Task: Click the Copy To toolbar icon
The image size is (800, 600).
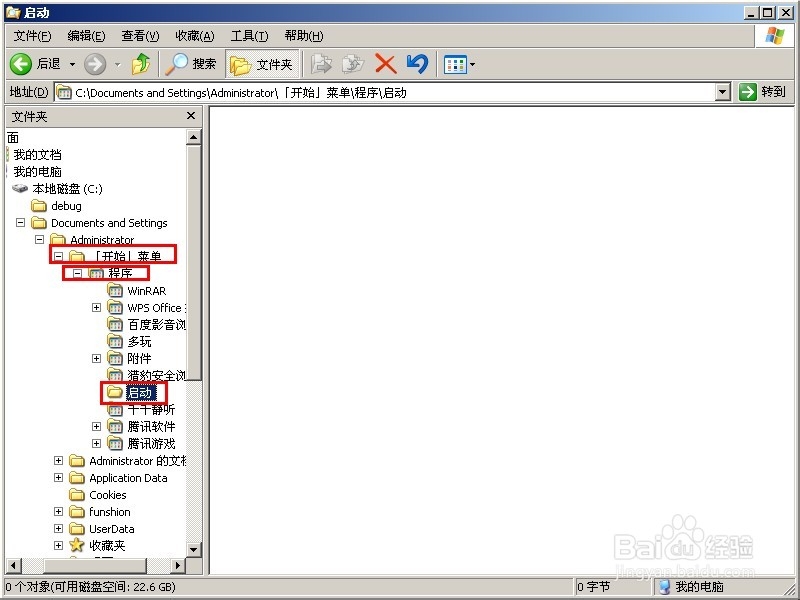Action: click(353, 64)
